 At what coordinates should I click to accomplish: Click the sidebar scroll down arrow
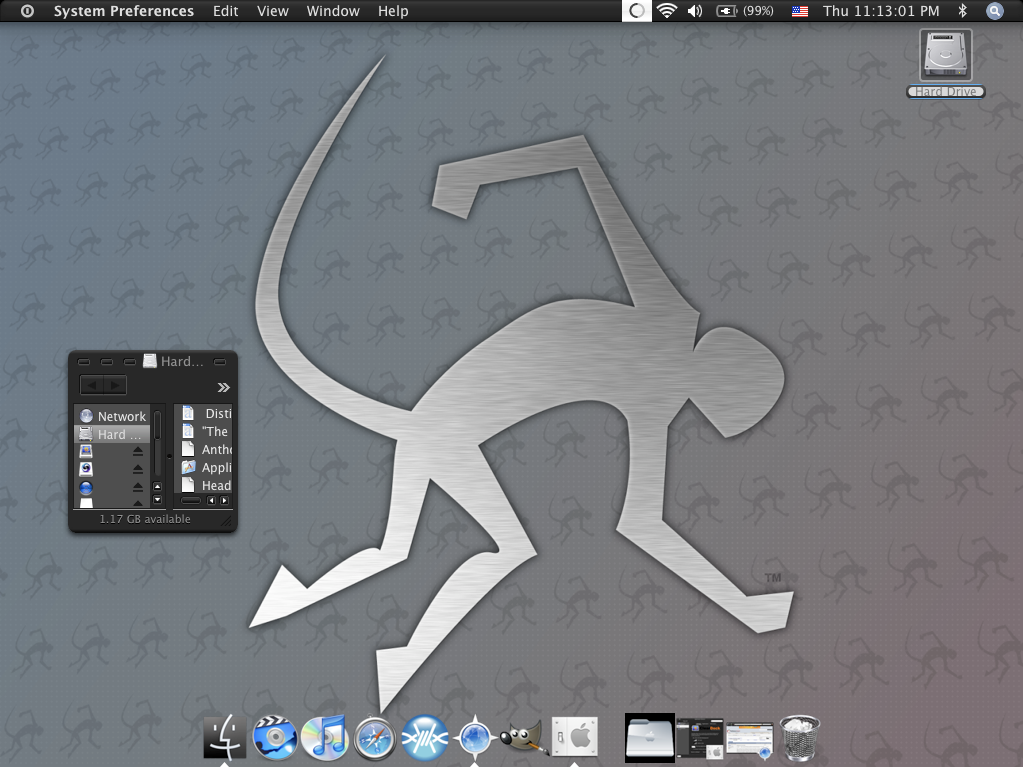157,500
